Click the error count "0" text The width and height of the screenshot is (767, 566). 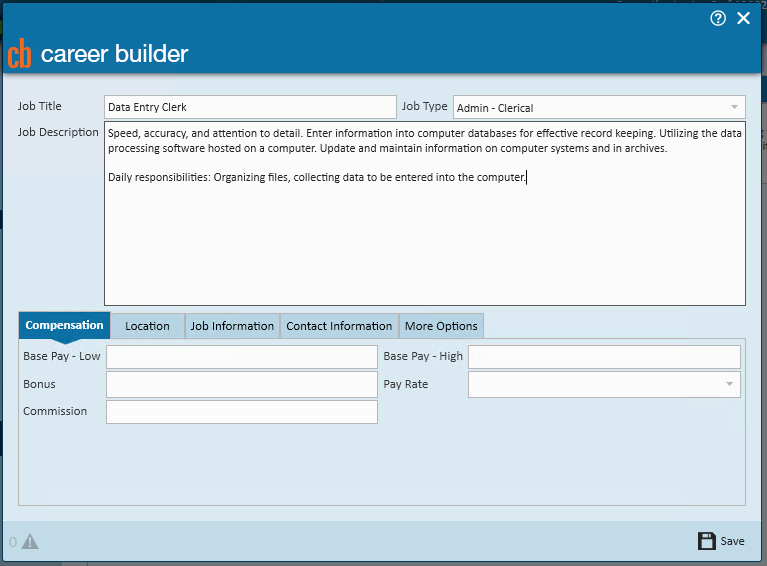click(13, 542)
